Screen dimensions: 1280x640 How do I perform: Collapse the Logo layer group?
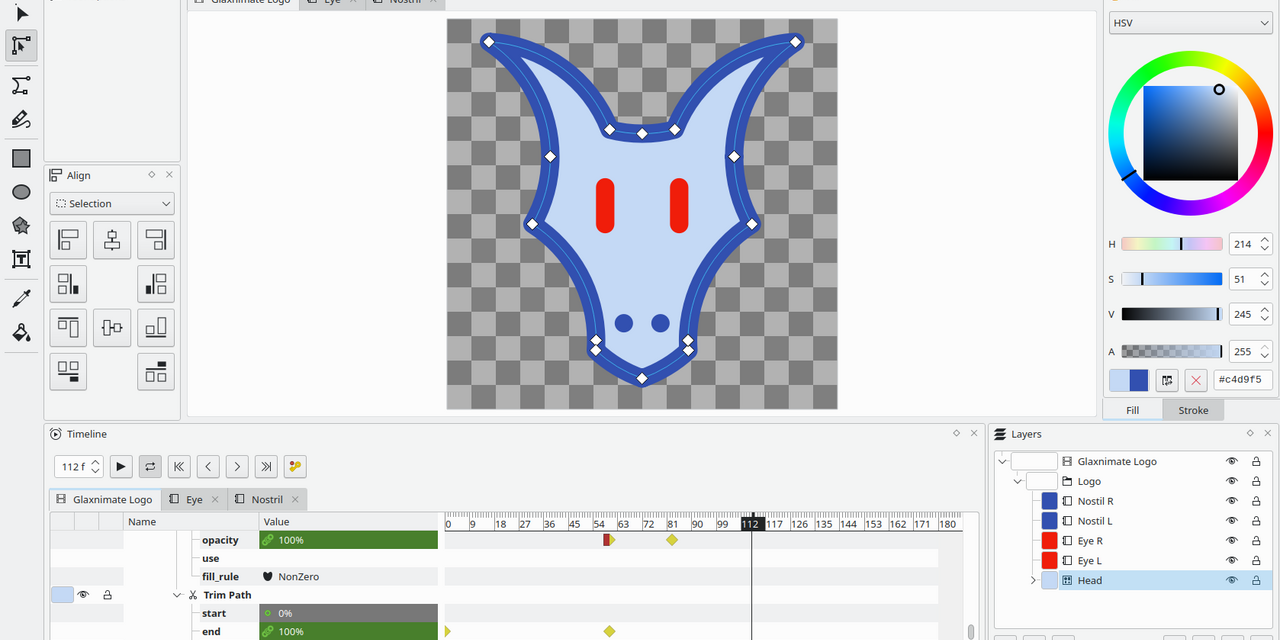pyautogui.click(x=1018, y=481)
